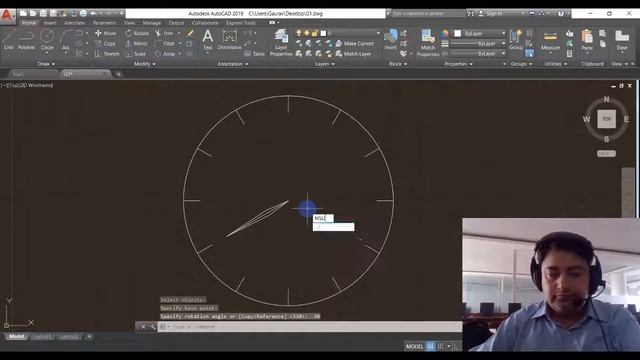Click the color wheel object color icon

coord(444,33)
